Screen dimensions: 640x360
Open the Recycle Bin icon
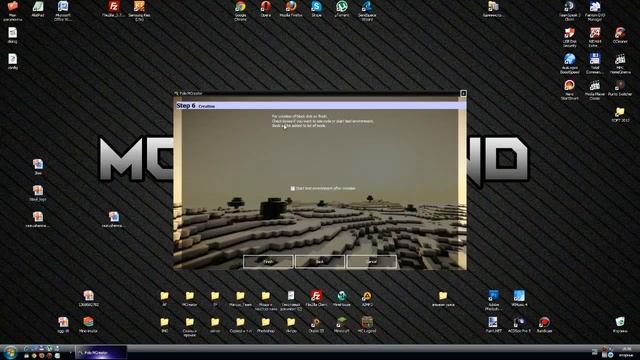[620, 325]
